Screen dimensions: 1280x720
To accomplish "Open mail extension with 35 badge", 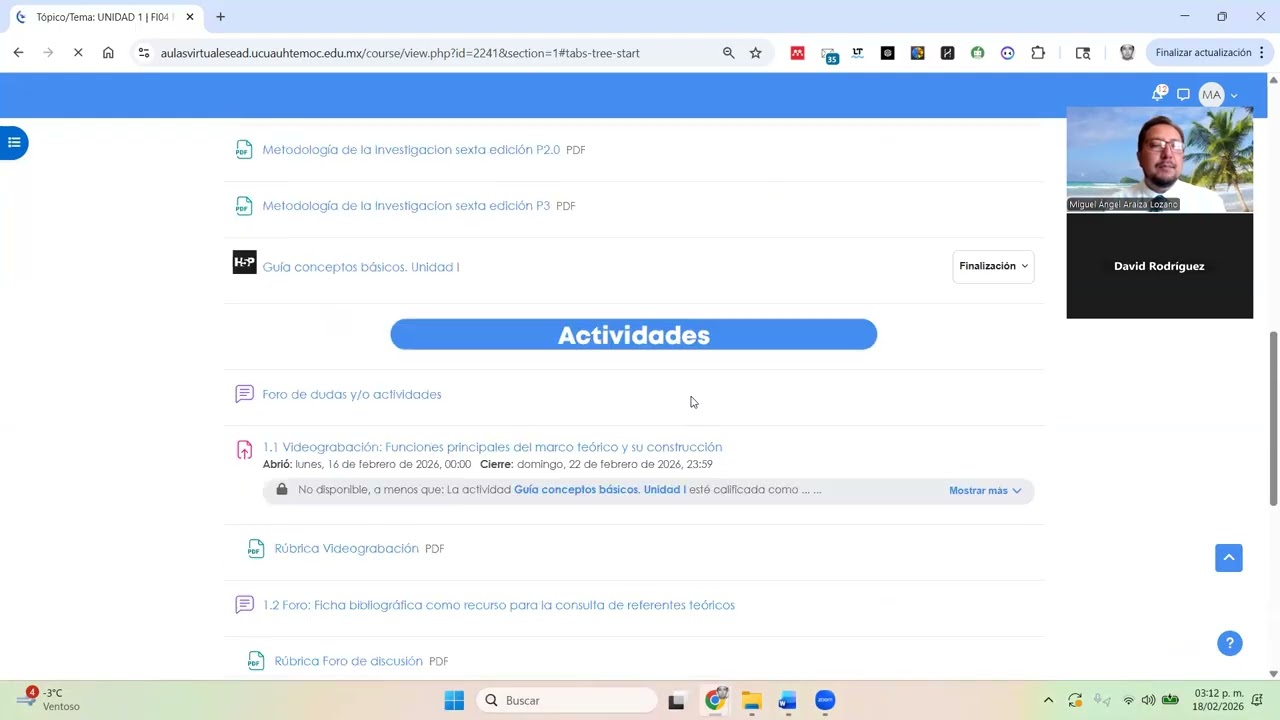I will 828,54.
